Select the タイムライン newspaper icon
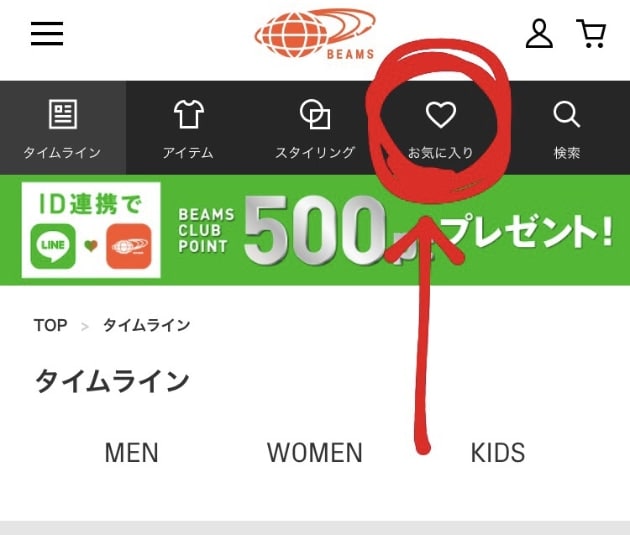 (63, 114)
